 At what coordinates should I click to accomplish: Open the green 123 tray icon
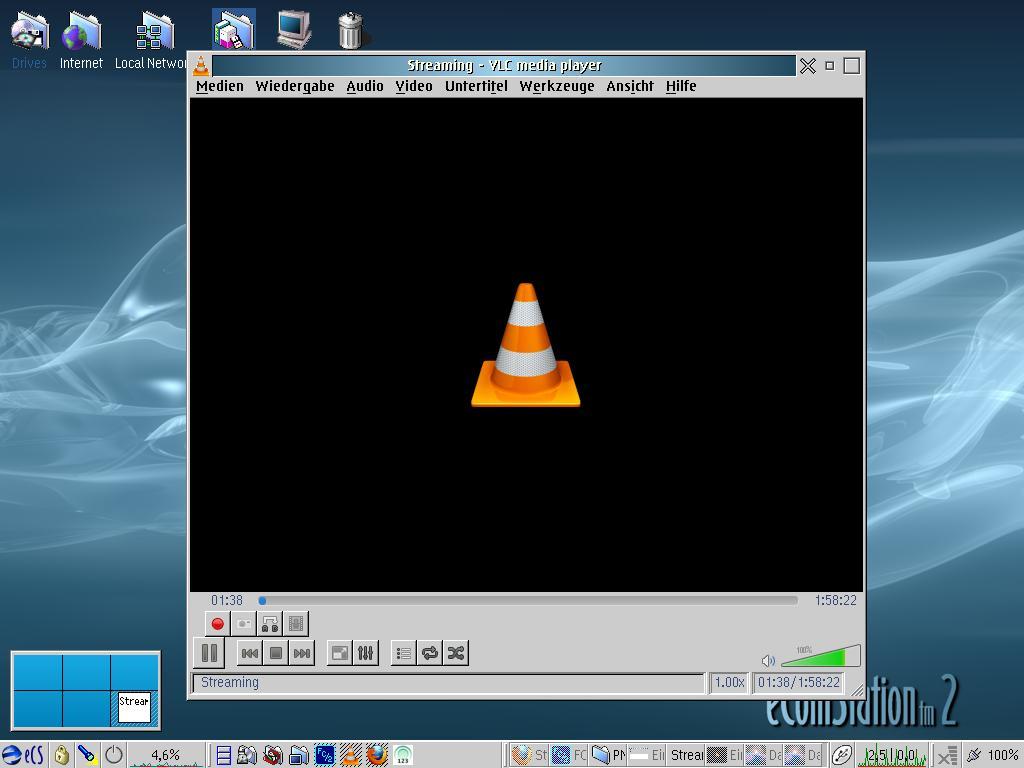pyautogui.click(x=403, y=756)
